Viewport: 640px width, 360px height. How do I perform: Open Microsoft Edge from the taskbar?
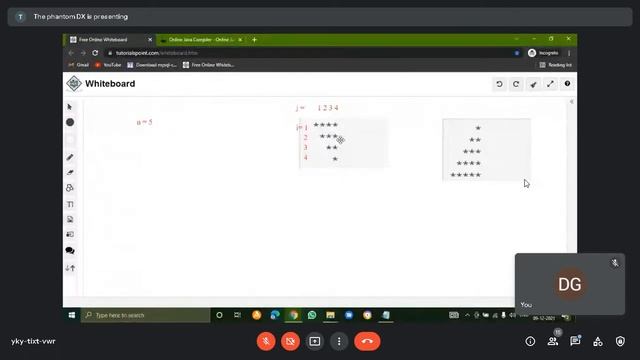[x=275, y=315]
